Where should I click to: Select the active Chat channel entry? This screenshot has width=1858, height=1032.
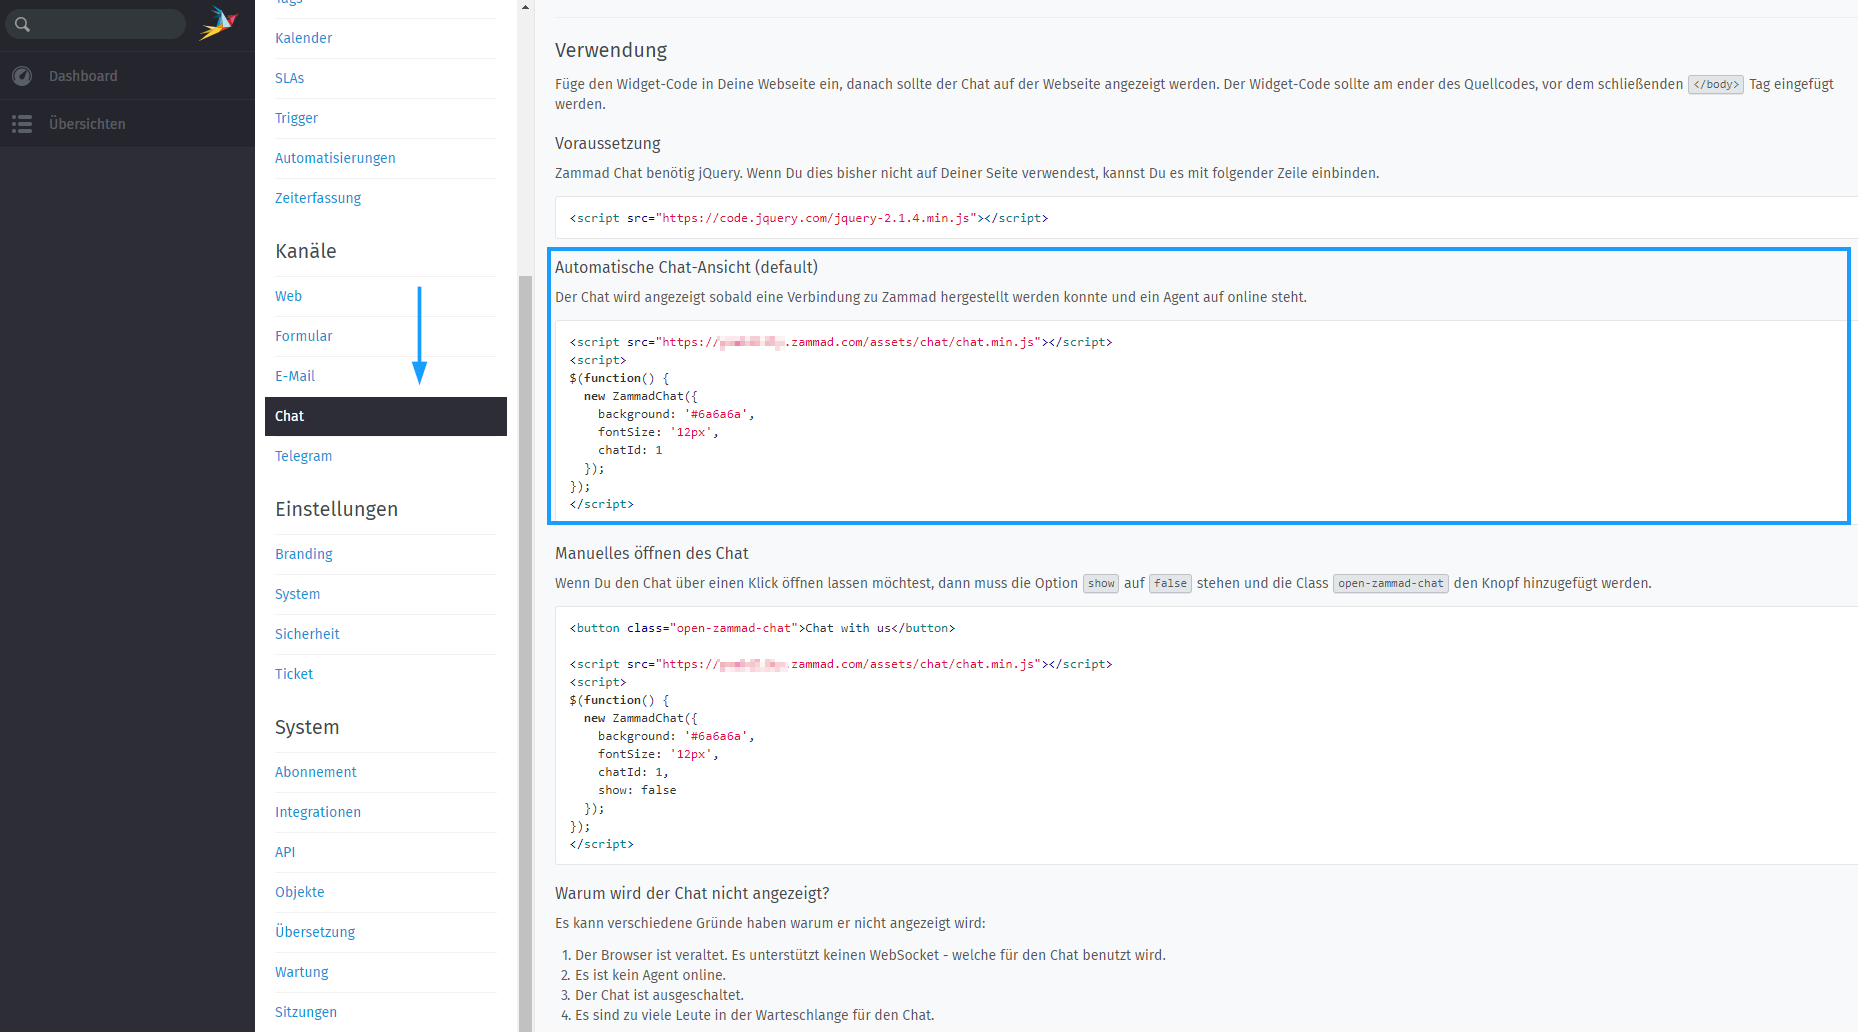click(x=385, y=416)
